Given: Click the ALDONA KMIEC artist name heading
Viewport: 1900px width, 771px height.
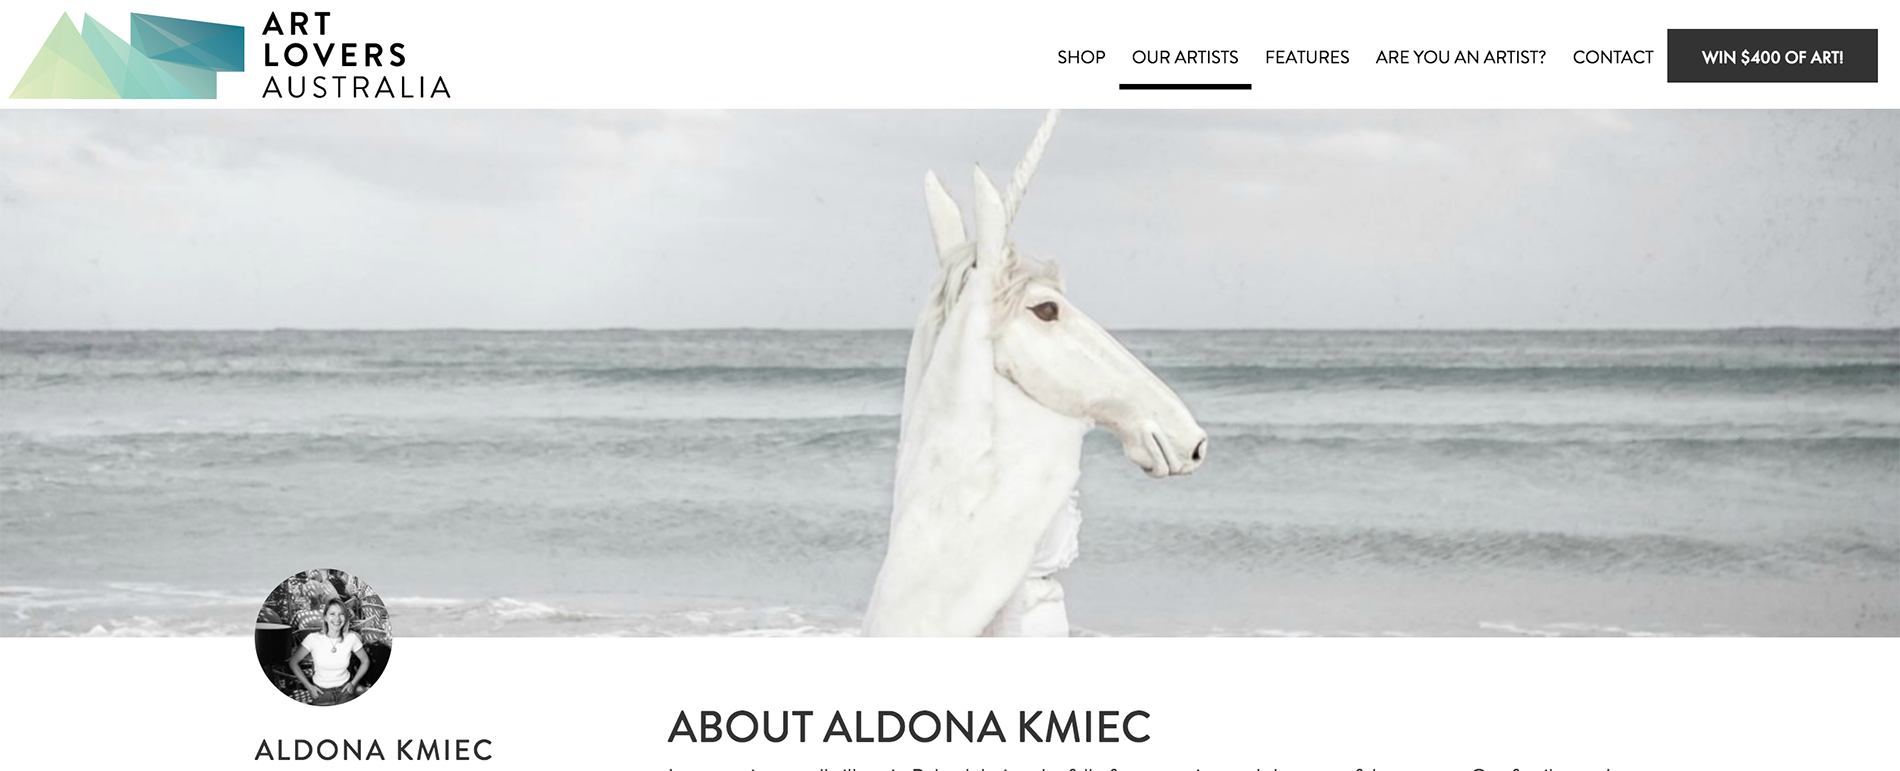Looking at the screenshot, I should pos(374,750).
